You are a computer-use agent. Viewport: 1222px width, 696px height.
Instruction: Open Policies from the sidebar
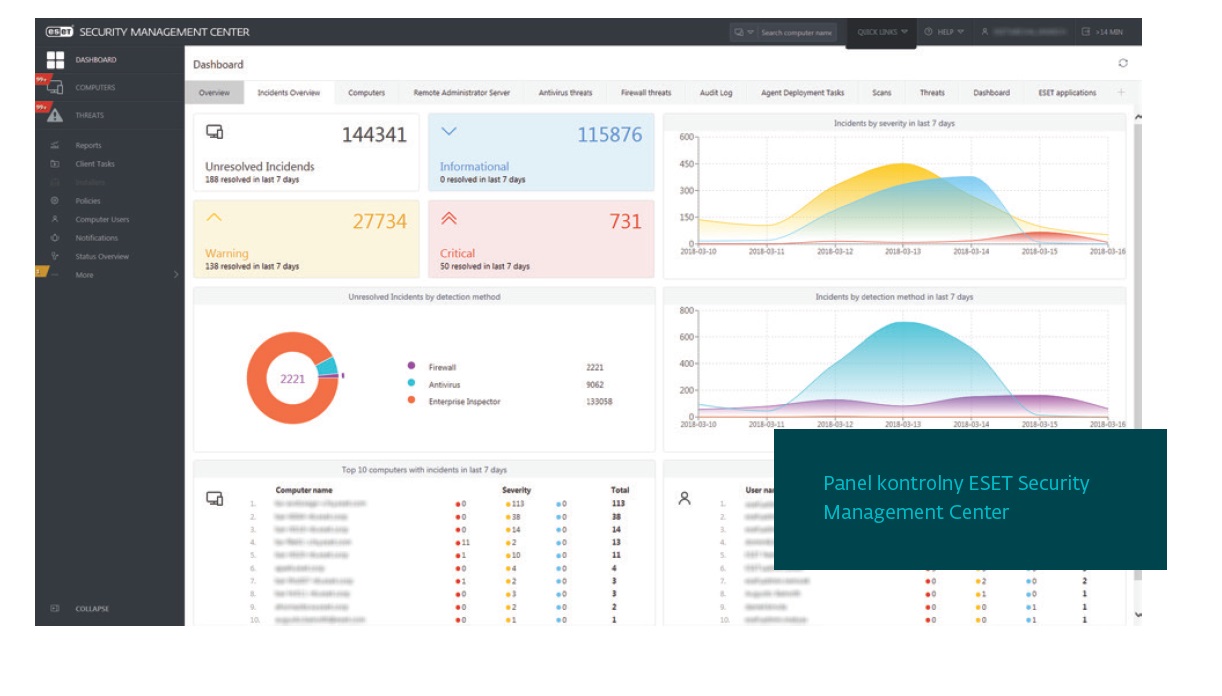point(88,201)
